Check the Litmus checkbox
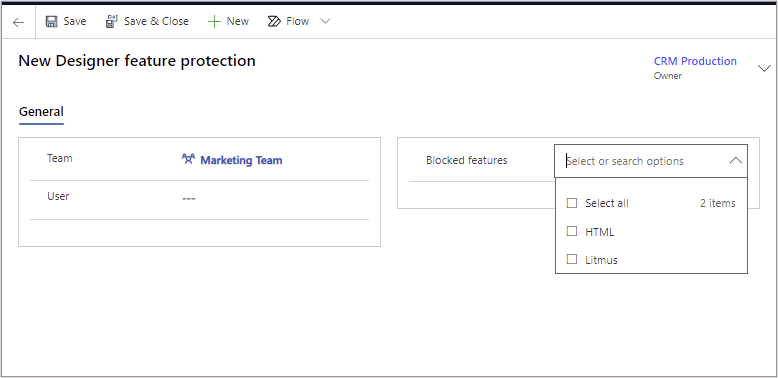 (572, 259)
